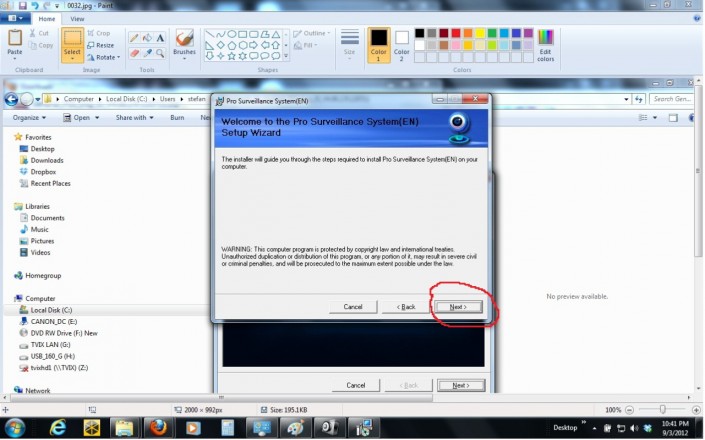Viewport: 705px width, 440px height.
Task: Select the Color picker eyedropper
Action: coord(146,53)
